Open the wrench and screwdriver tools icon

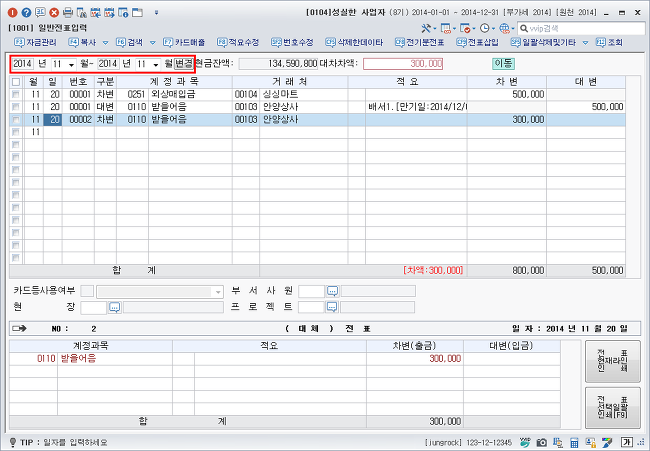pyautogui.click(x=426, y=28)
